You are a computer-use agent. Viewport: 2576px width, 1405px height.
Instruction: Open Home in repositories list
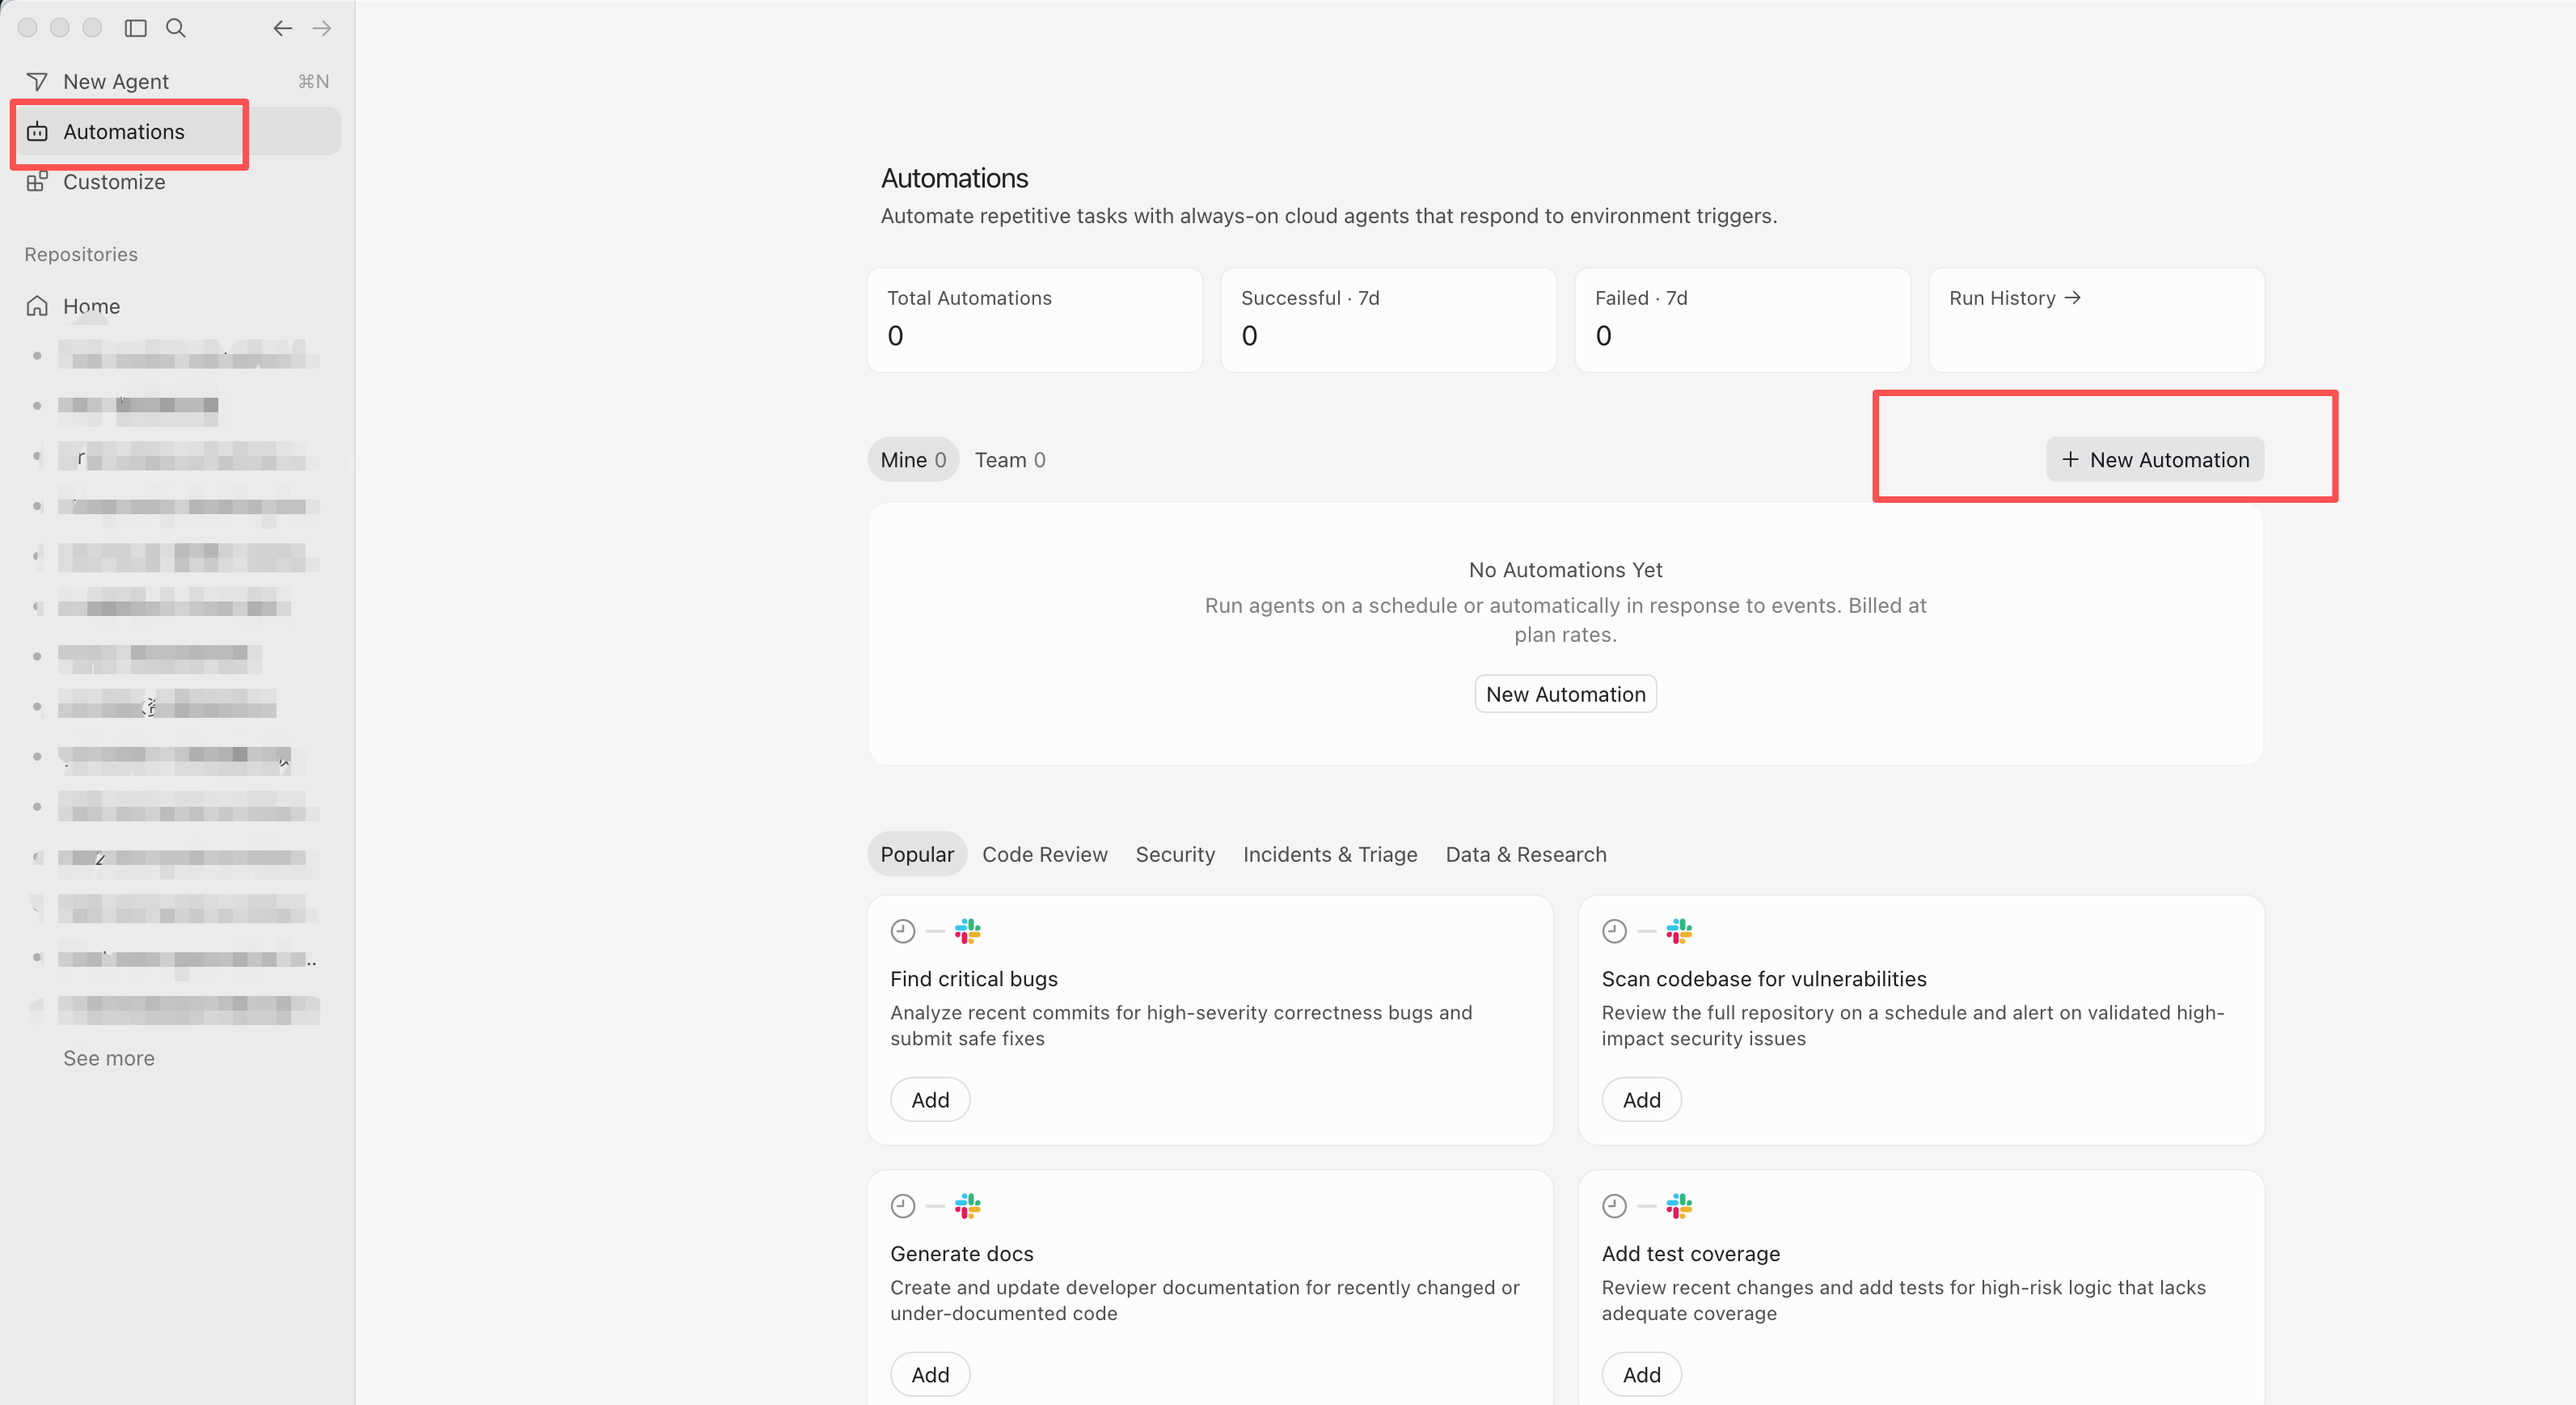pyautogui.click(x=177, y=306)
